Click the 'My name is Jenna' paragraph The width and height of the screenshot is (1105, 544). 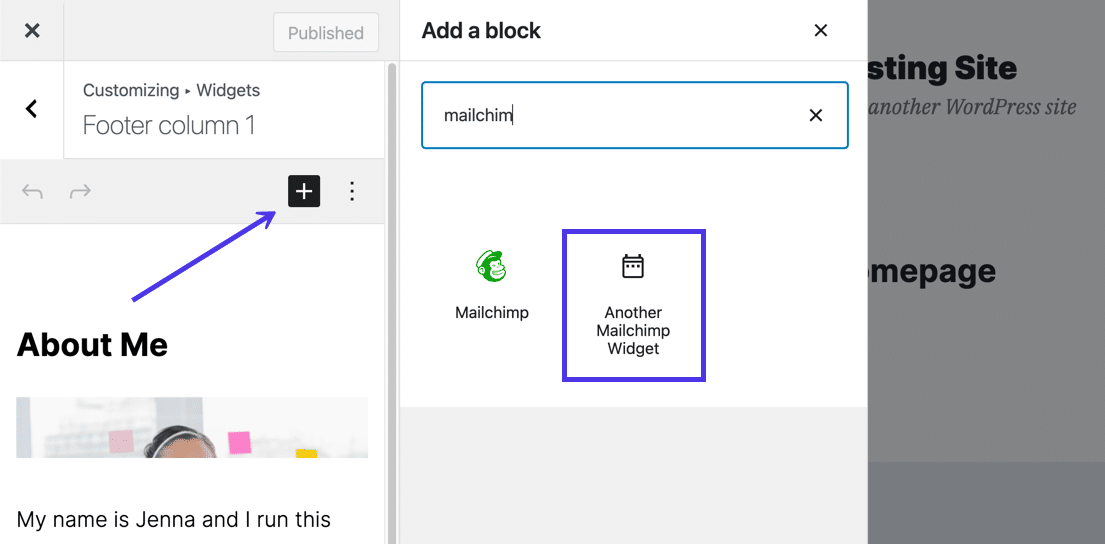point(174,519)
